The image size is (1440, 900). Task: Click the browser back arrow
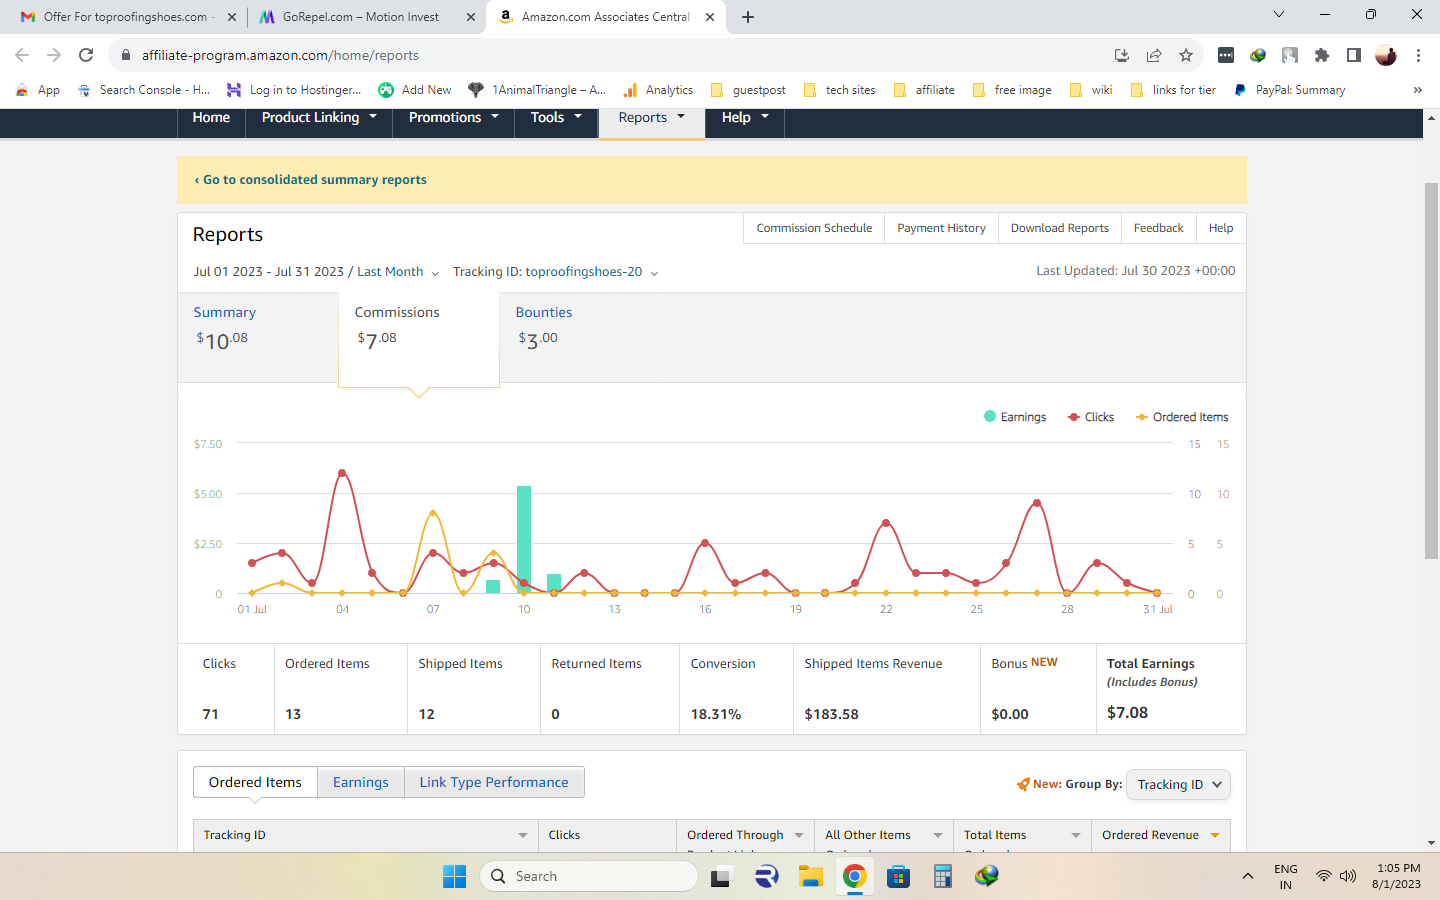tap(22, 55)
